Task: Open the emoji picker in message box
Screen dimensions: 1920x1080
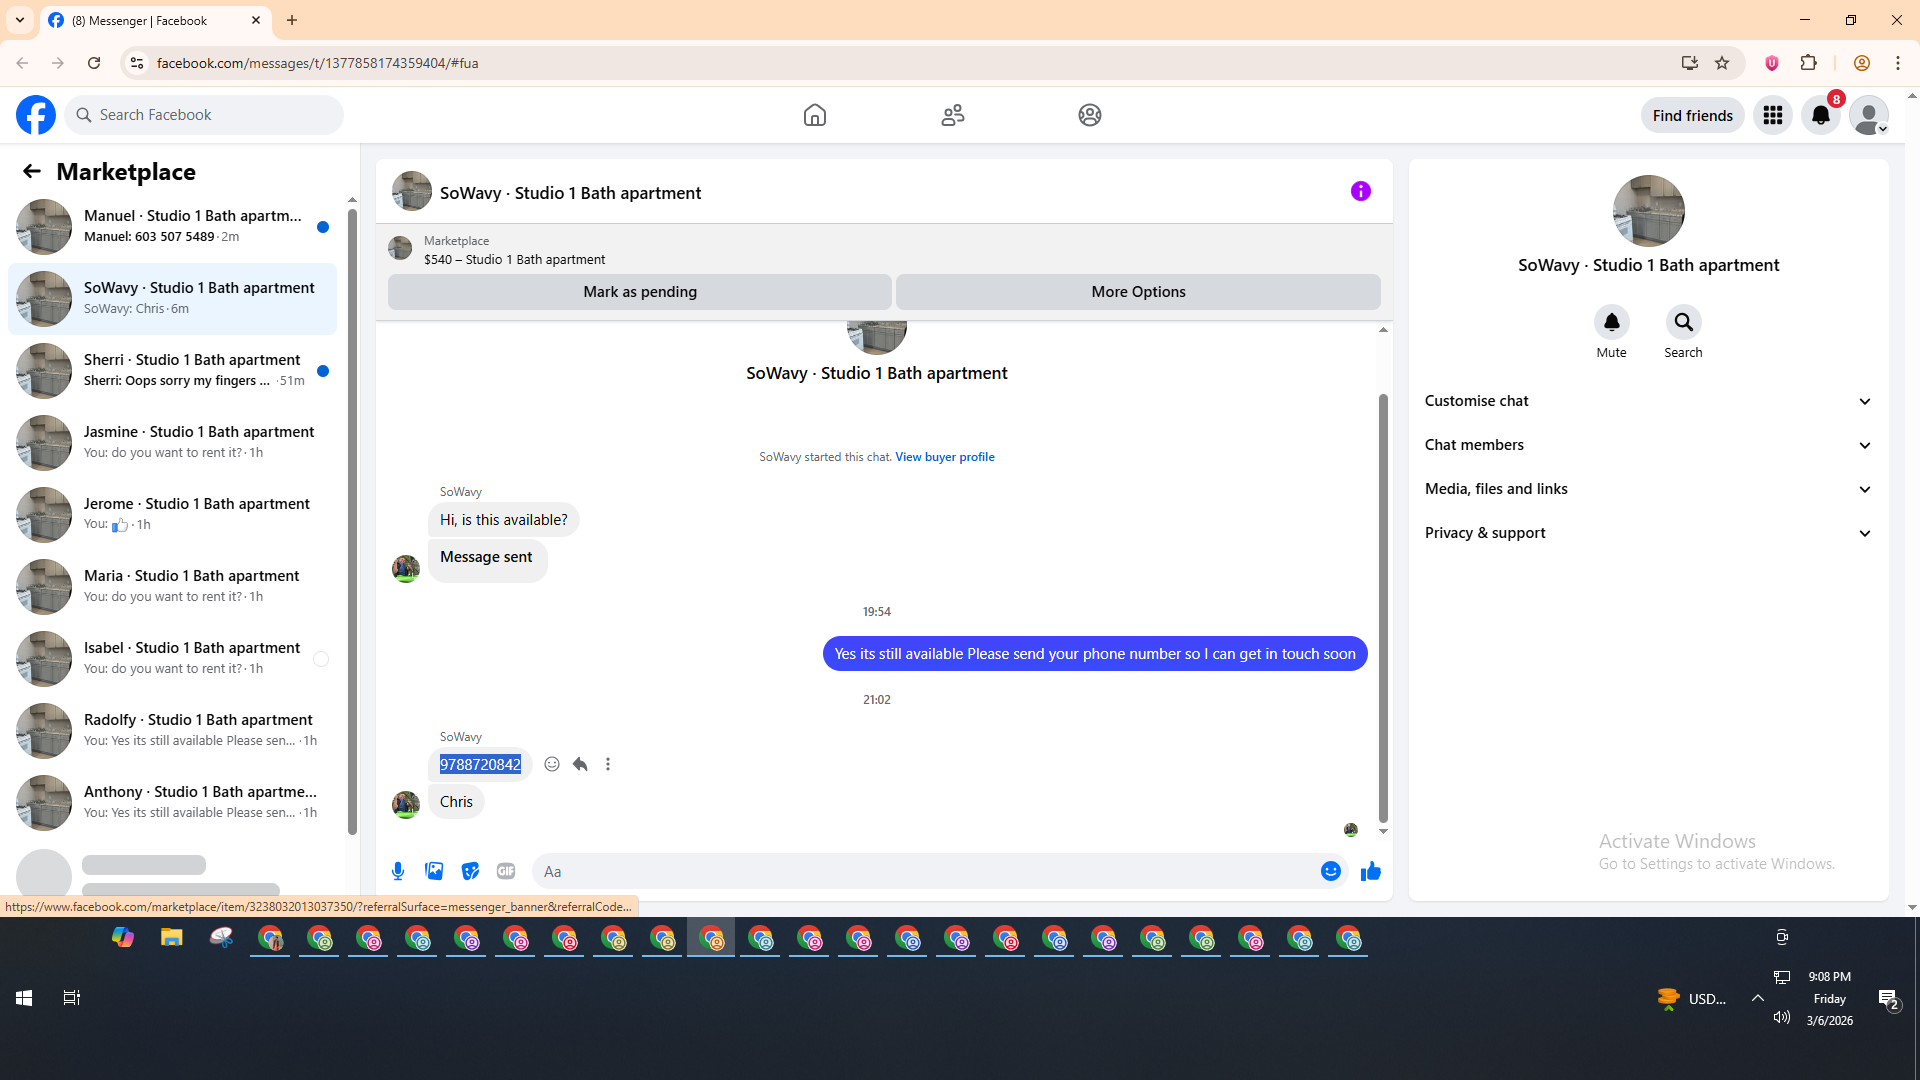Action: tap(1330, 871)
